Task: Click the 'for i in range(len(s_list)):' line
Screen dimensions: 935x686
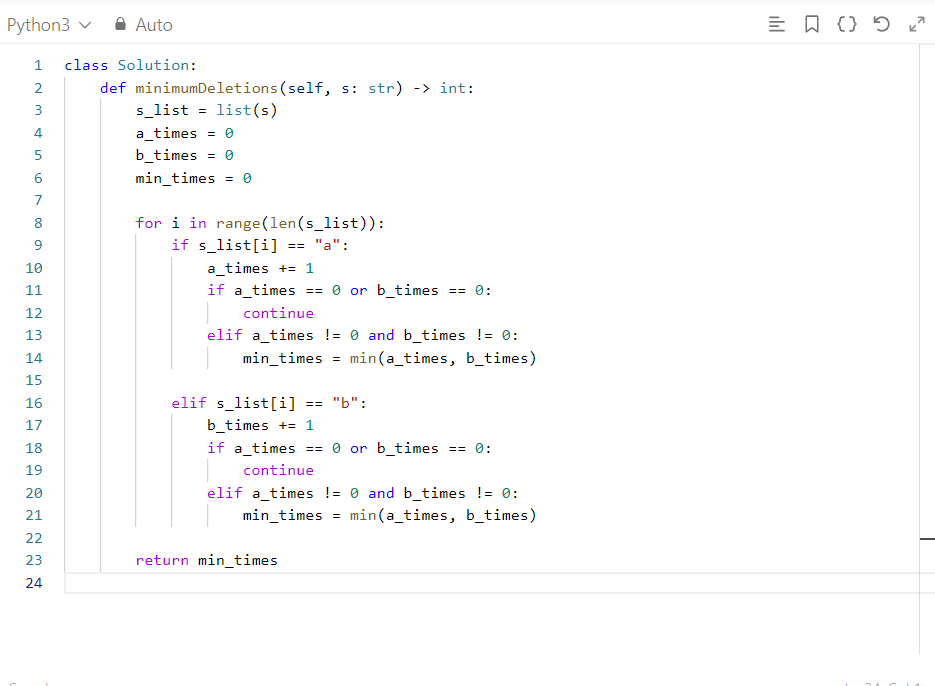Action: pyautogui.click(x=260, y=223)
